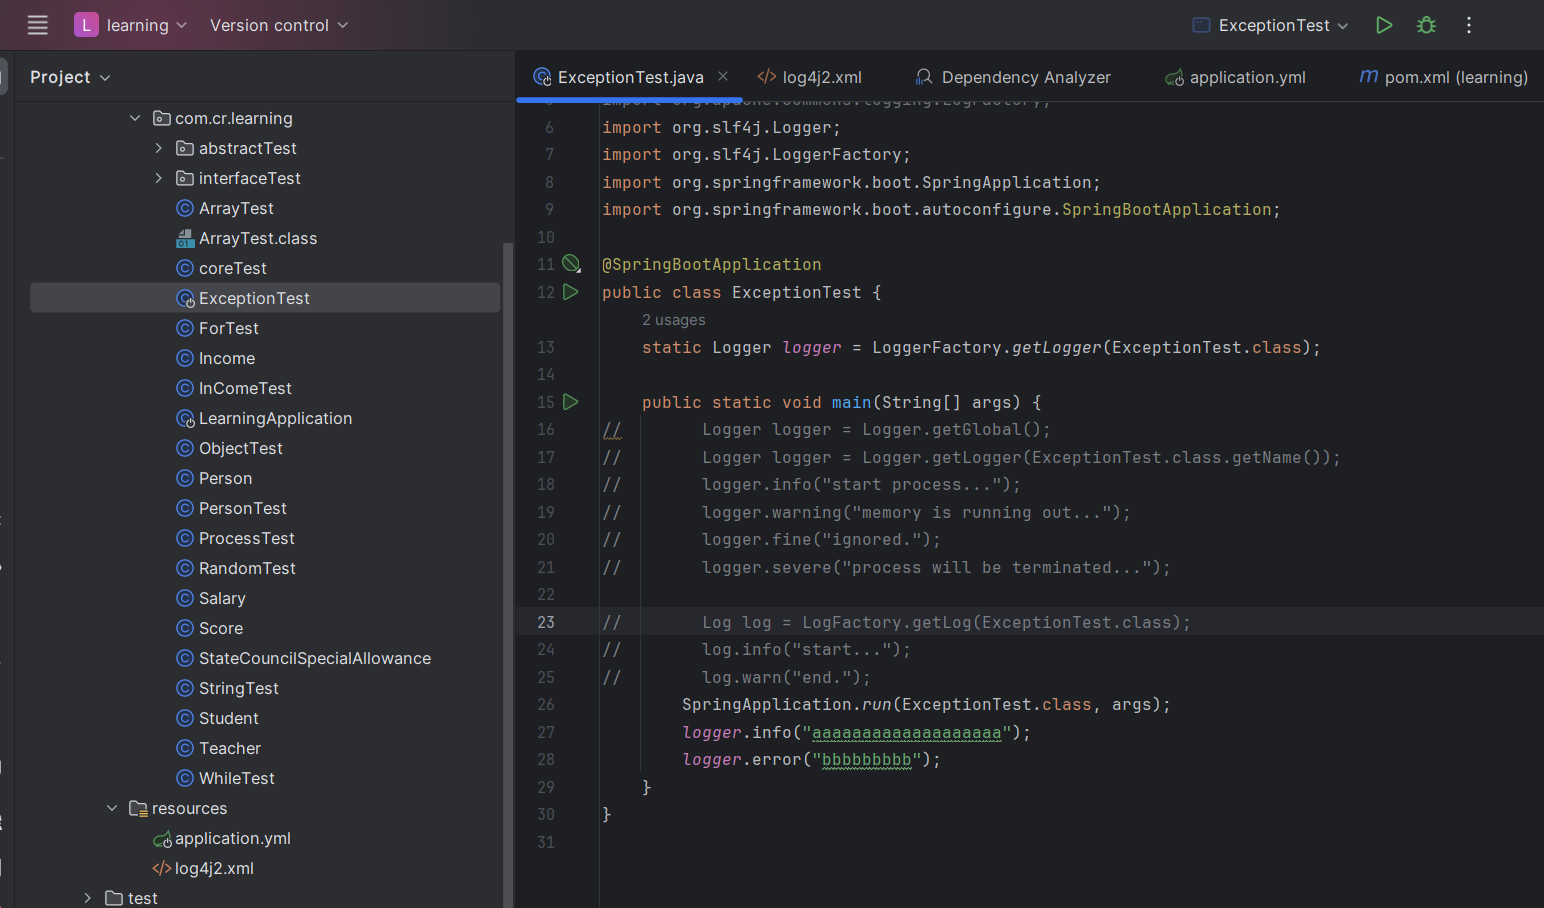Open the Version control dropdown
1544x908 pixels.
(278, 25)
